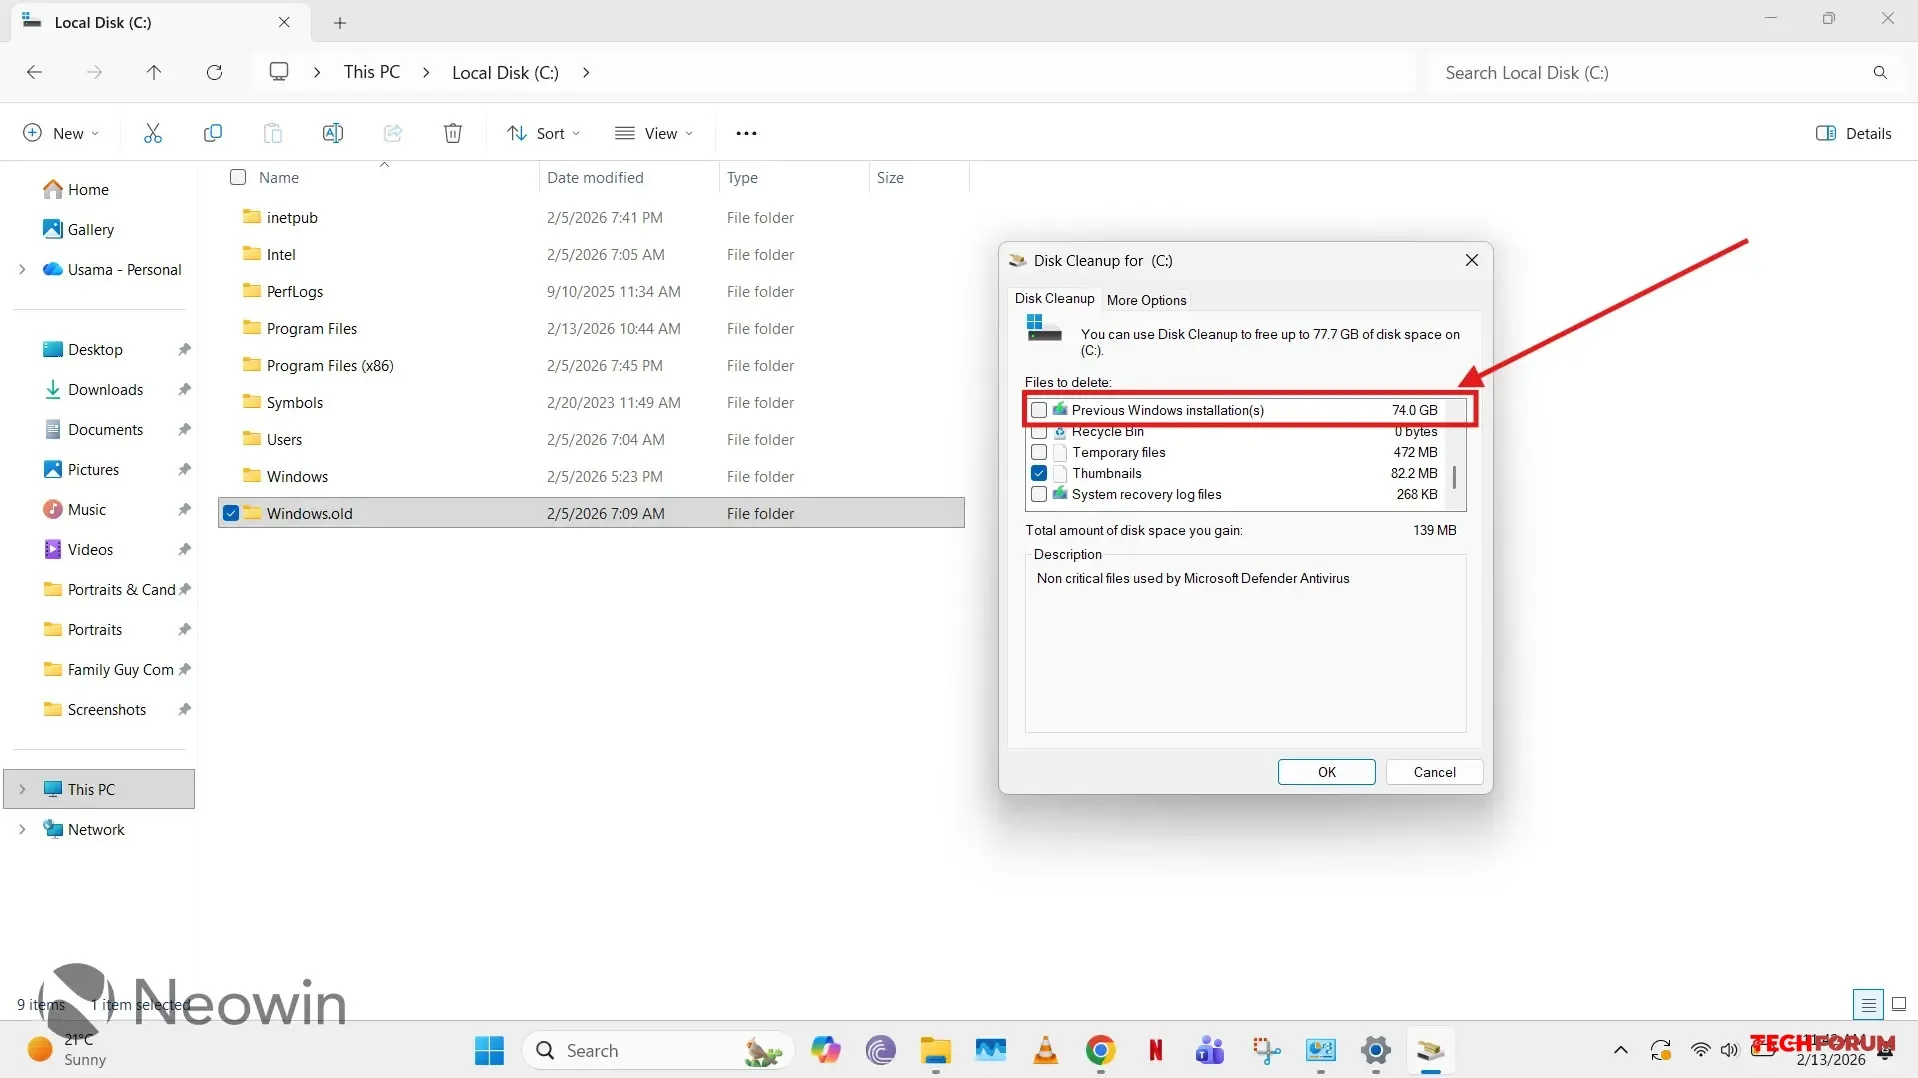Open the See more three-dots menu
The image size is (1918, 1078).
pyautogui.click(x=746, y=133)
